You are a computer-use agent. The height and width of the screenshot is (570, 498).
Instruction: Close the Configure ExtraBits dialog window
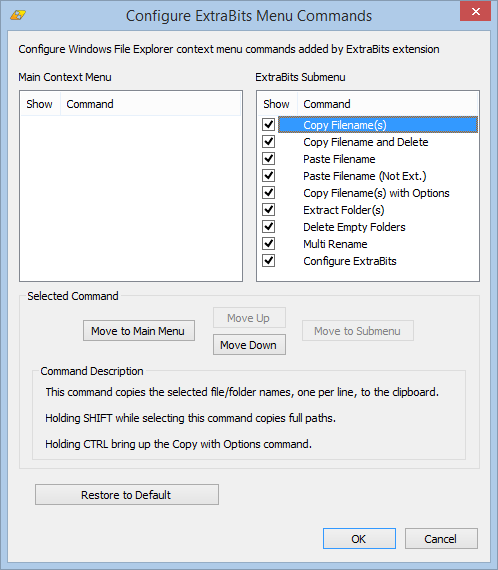(475, 12)
